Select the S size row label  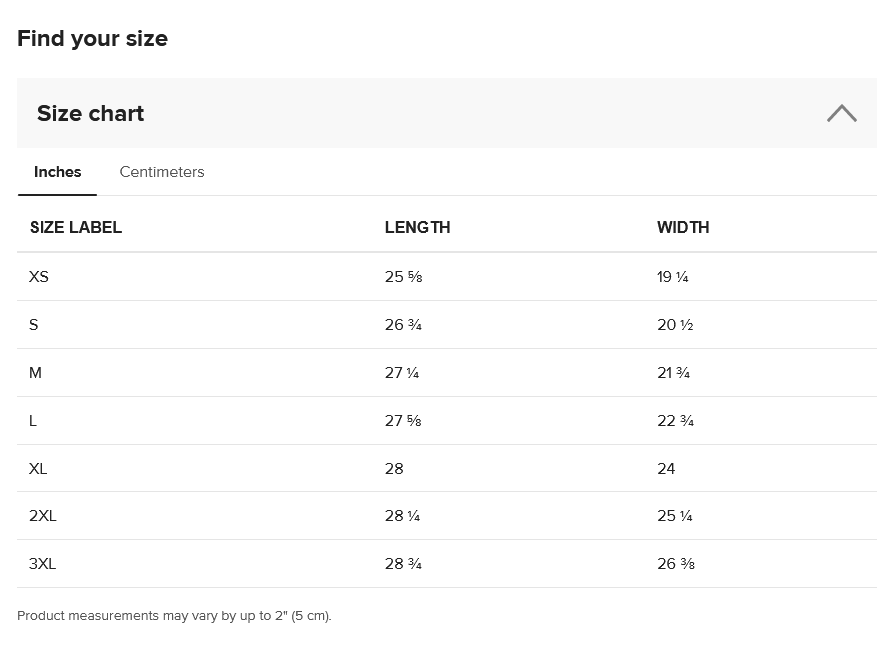pyautogui.click(x=34, y=325)
